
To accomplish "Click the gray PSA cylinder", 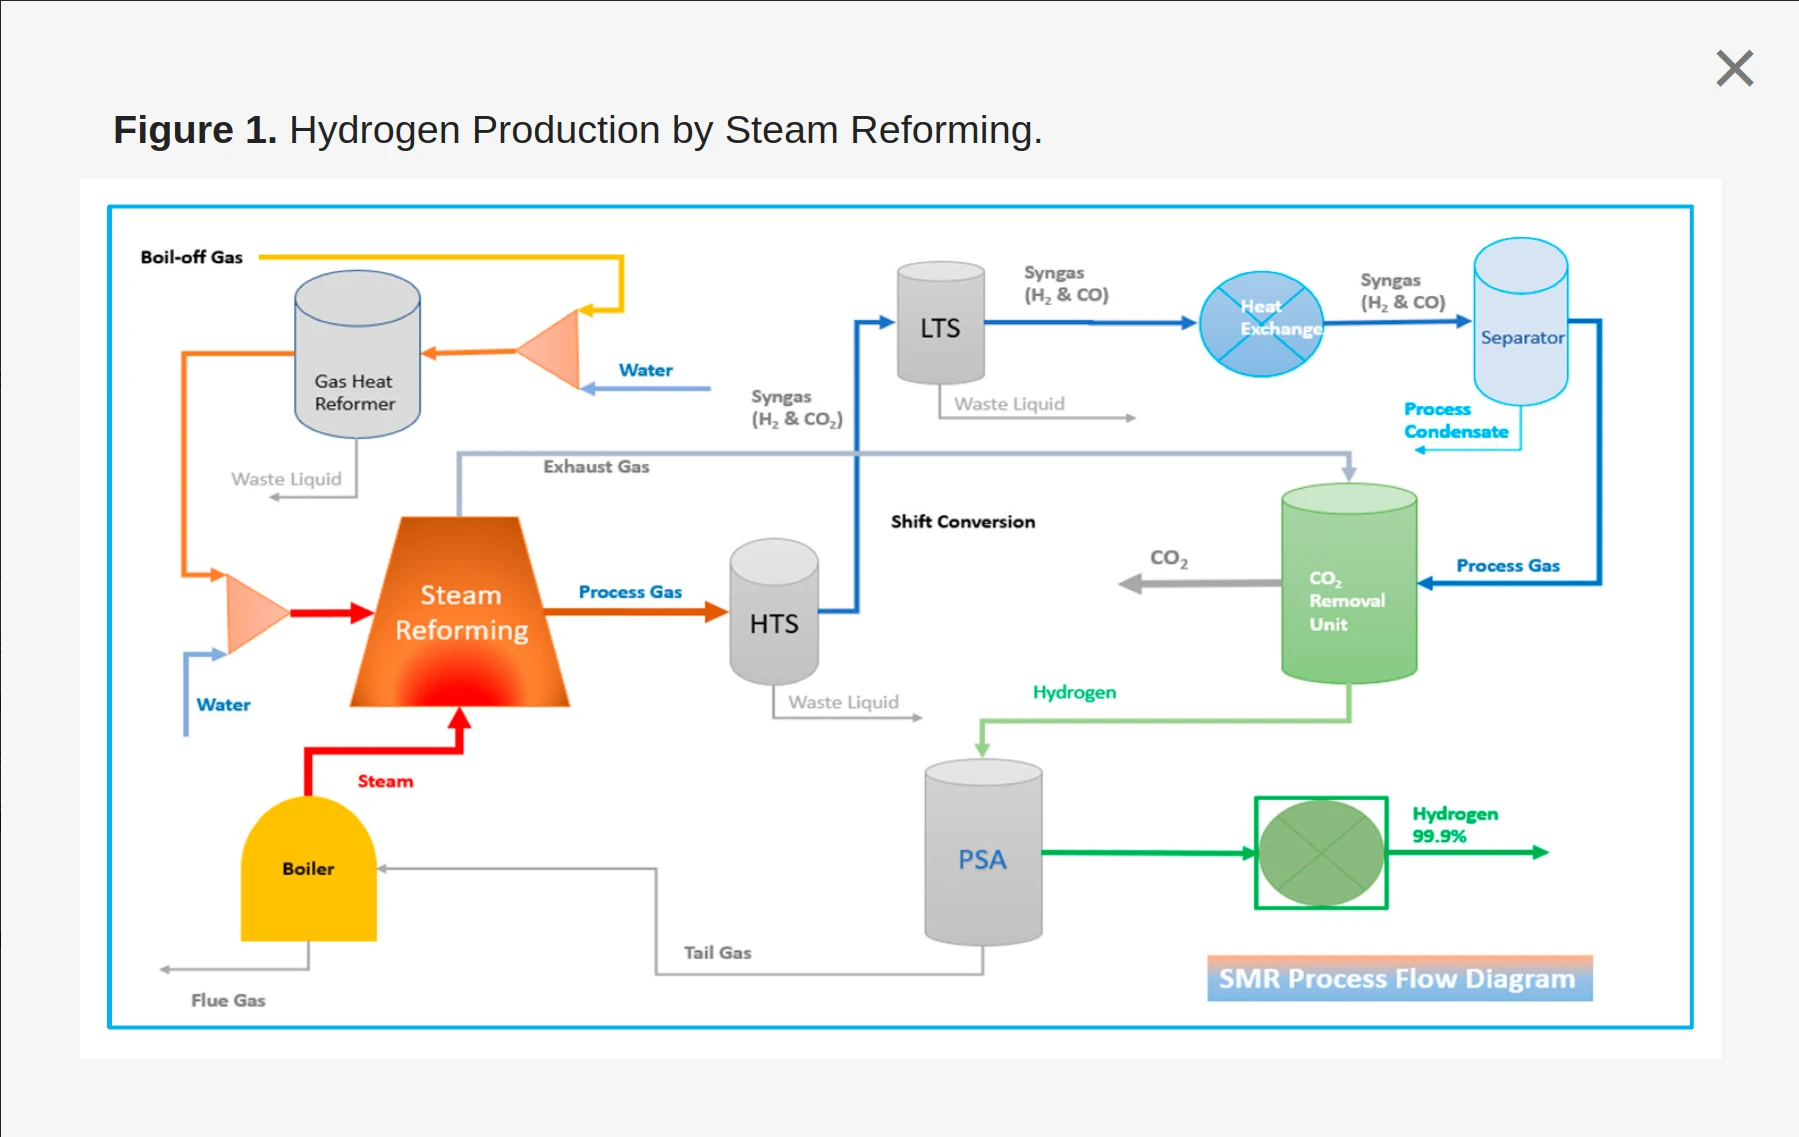I will click(983, 853).
